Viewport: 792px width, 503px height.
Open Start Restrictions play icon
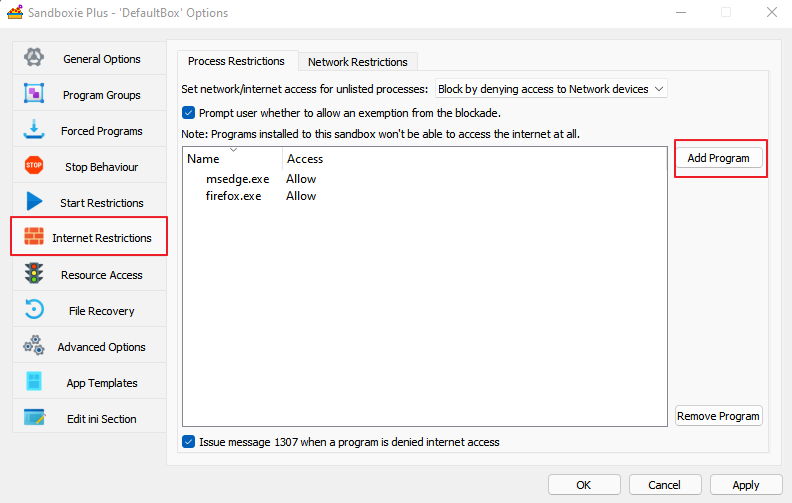(34, 203)
